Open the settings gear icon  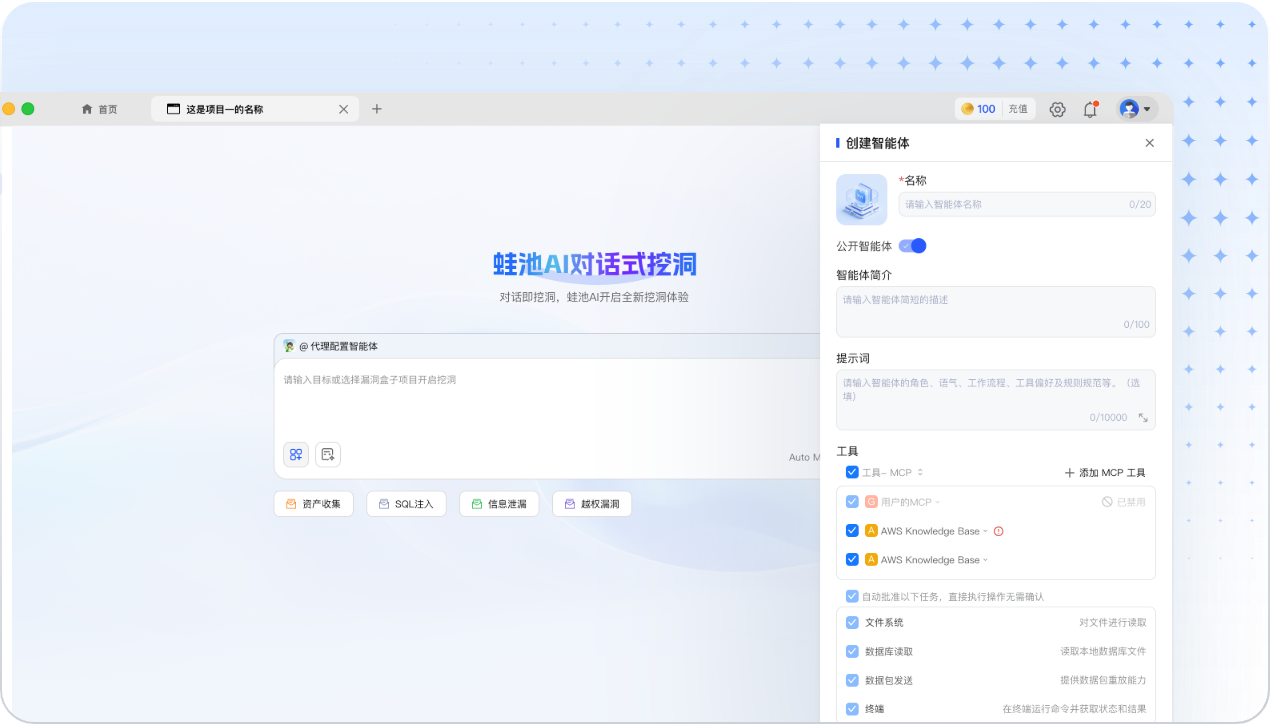coord(1057,109)
